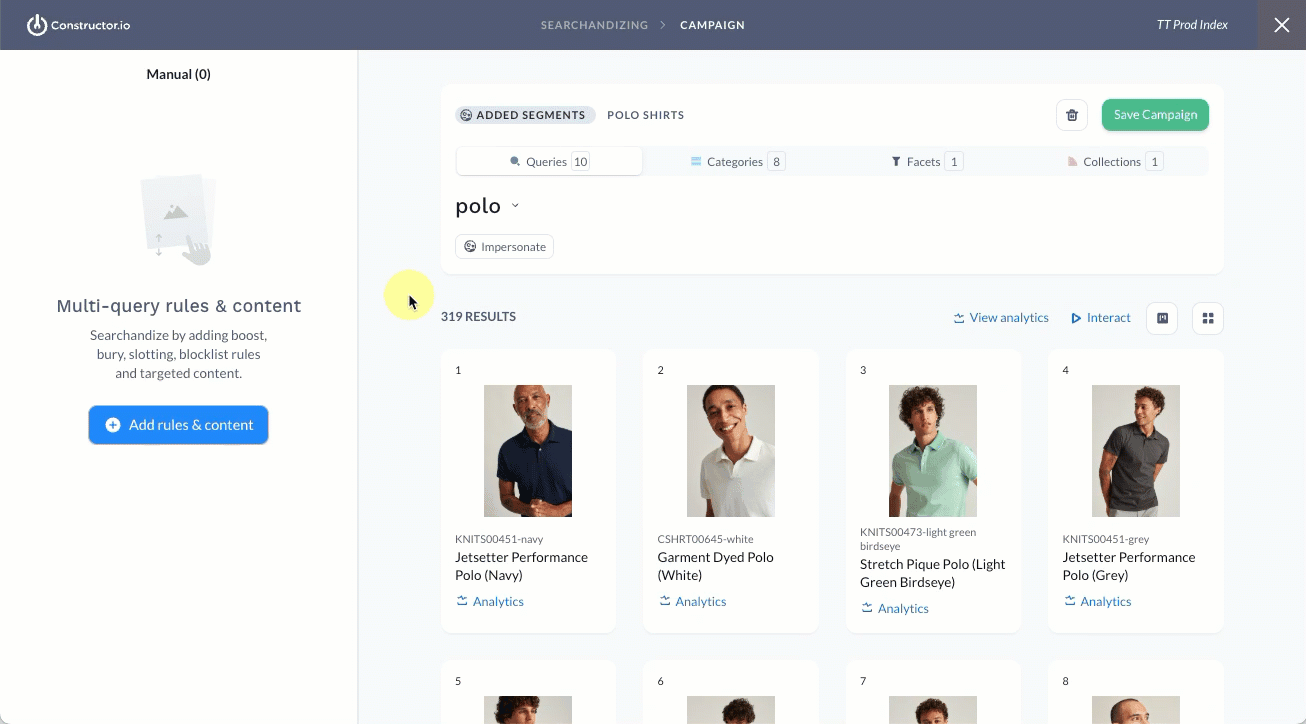Click Save Campaign button
The height and width of the screenshot is (724, 1306).
tap(1155, 115)
